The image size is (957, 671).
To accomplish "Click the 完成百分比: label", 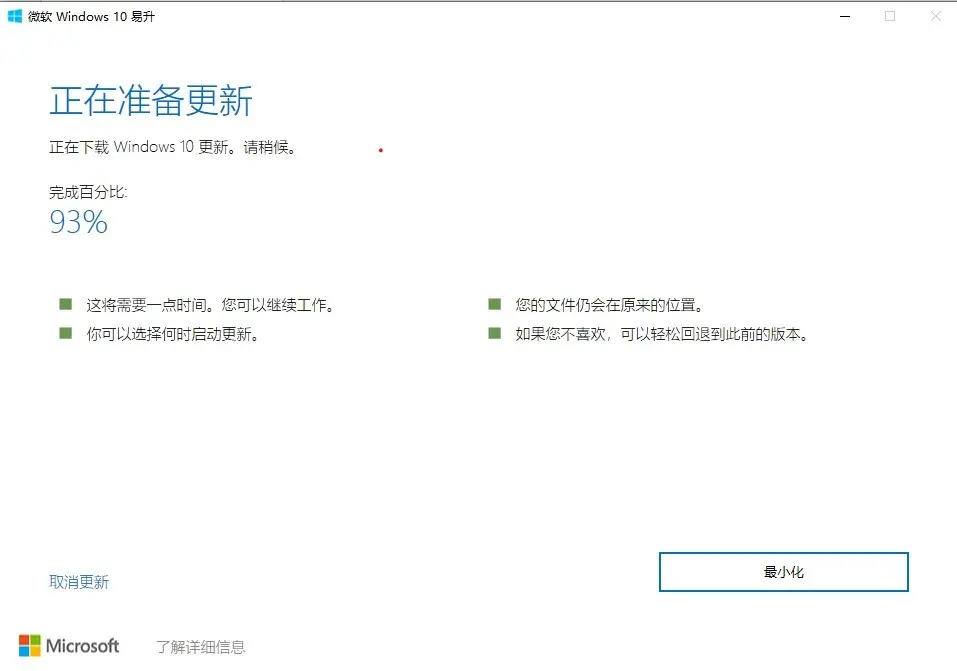I will click(x=88, y=192).
